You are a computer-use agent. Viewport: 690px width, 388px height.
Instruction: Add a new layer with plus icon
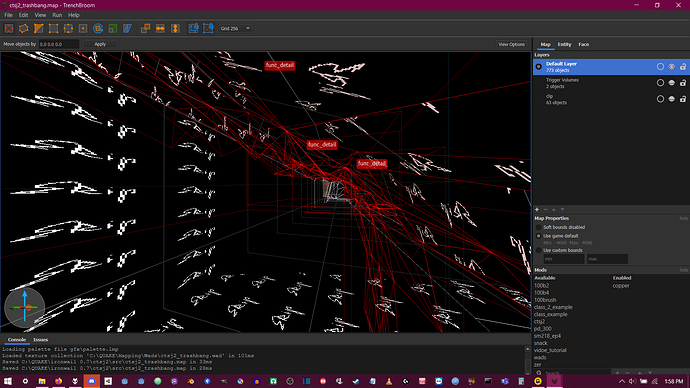(537, 209)
